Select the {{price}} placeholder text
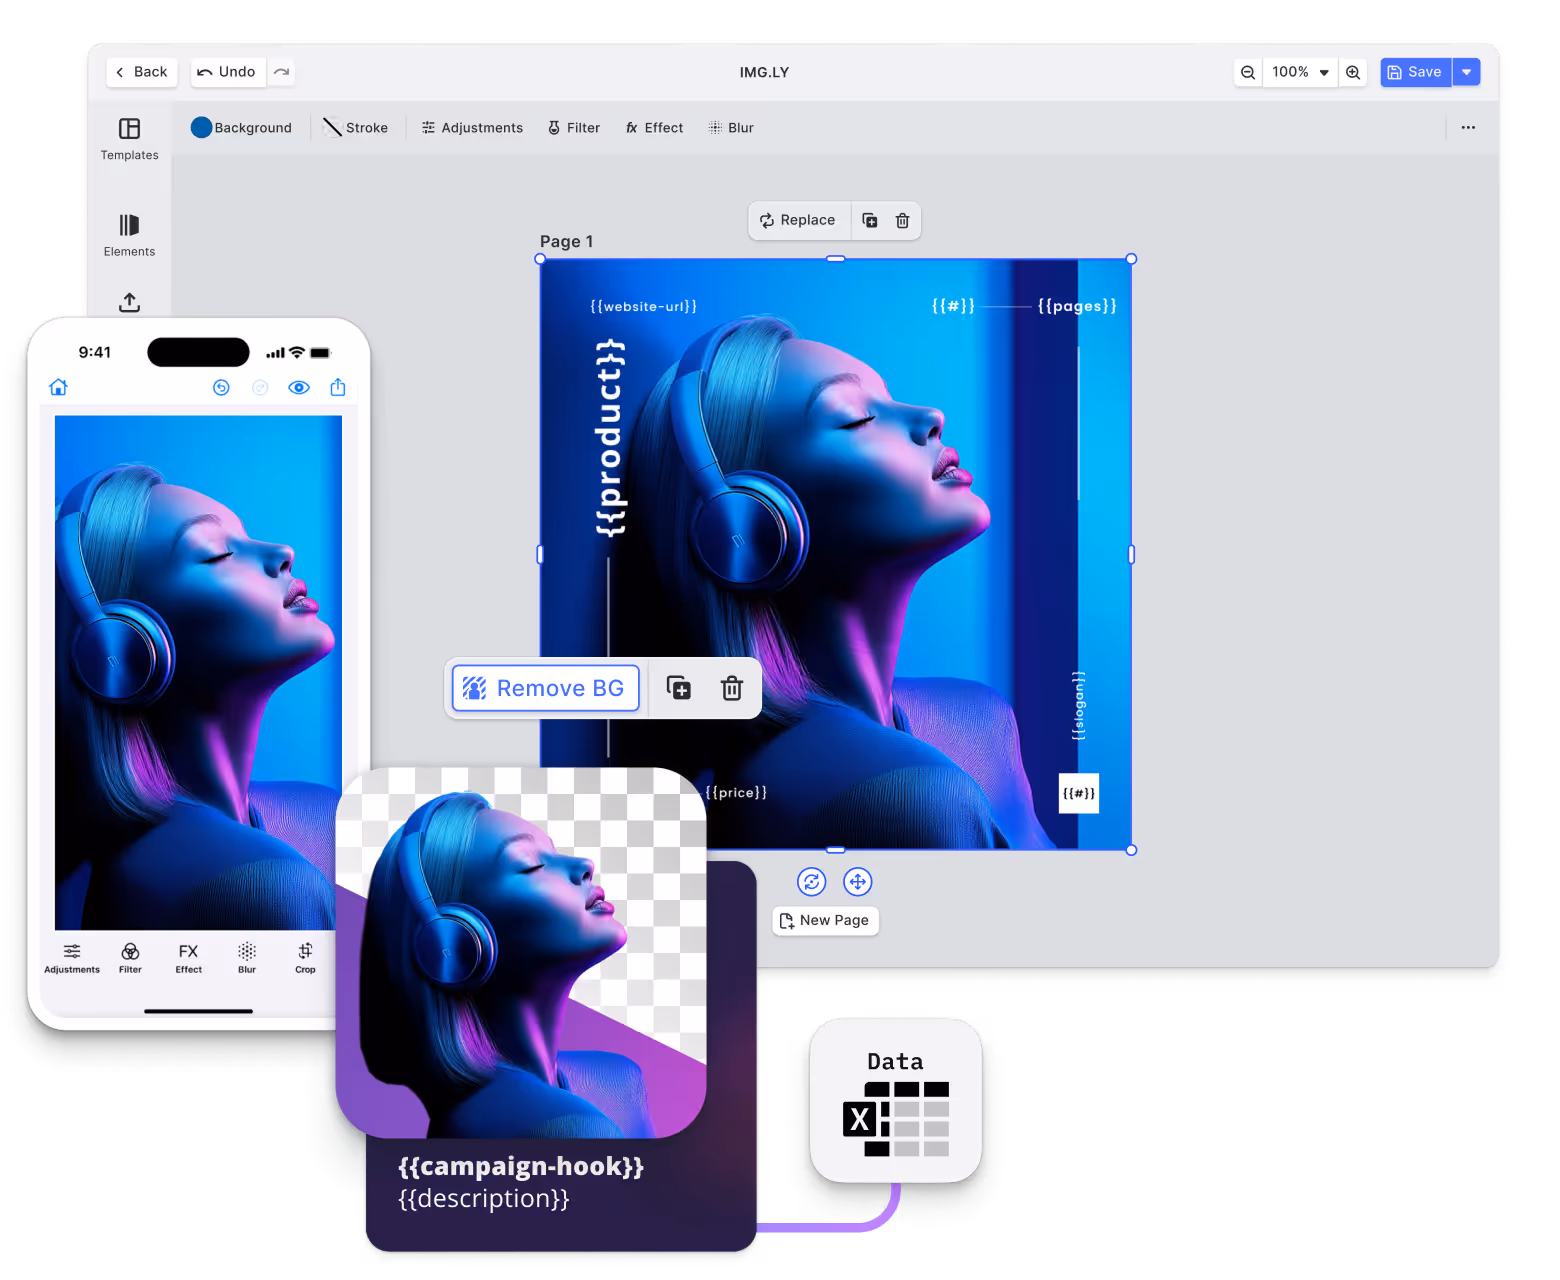 point(736,792)
